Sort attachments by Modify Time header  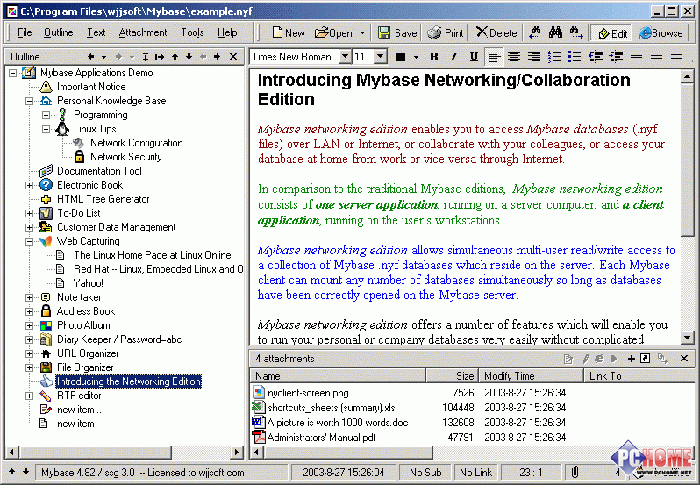pyautogui.click(x=531, y=376)
